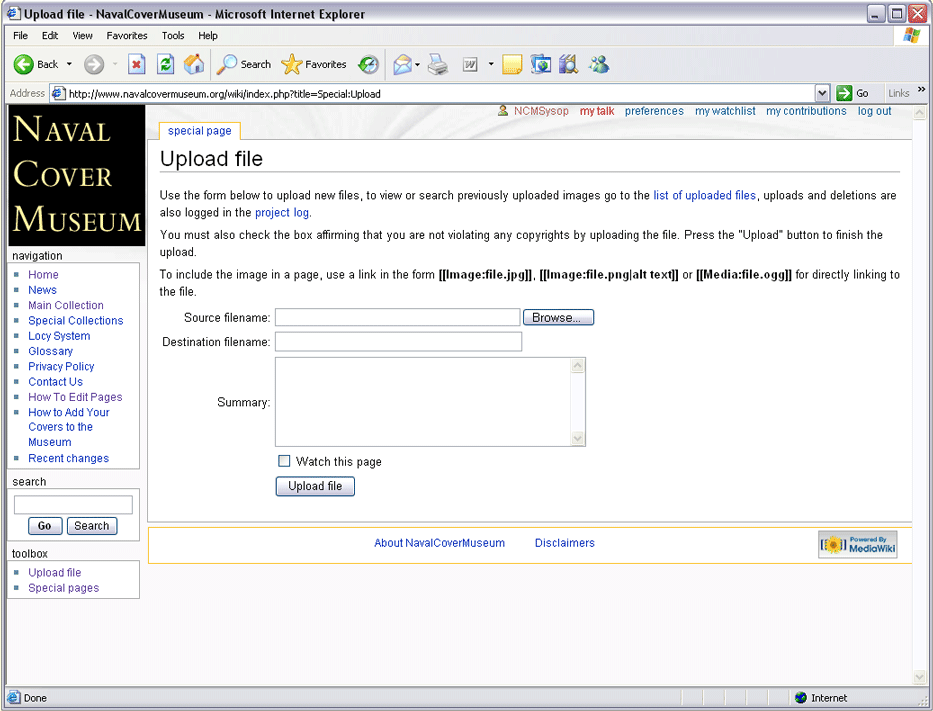This screenshot has height=711, width=933.
Task: Open the list of uploaded files link
Action: click(x=704, y=196)
